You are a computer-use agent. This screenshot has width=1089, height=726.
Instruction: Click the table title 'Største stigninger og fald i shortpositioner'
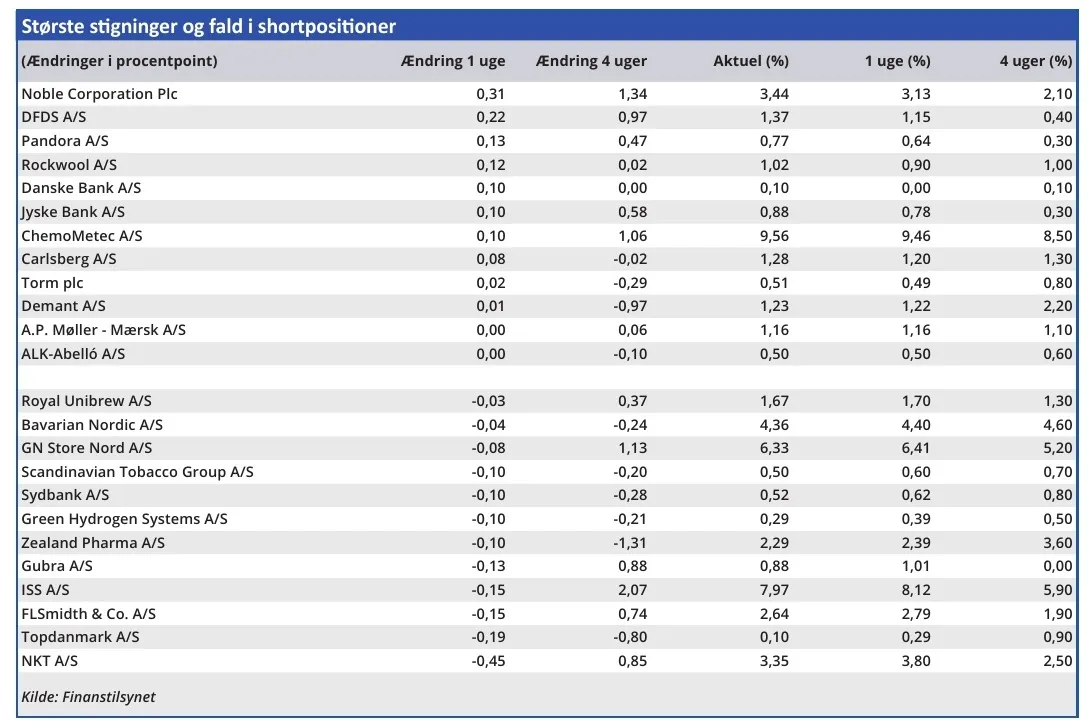click(208, 26)
